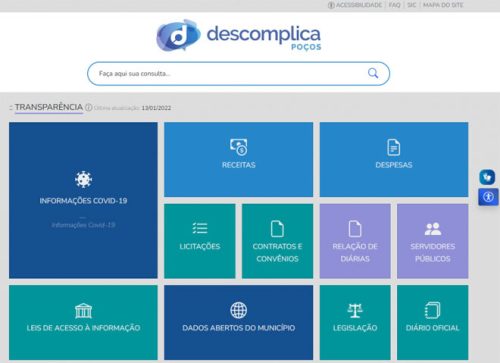
Task: Click the magnifying glass search icon
Action: 373,73
